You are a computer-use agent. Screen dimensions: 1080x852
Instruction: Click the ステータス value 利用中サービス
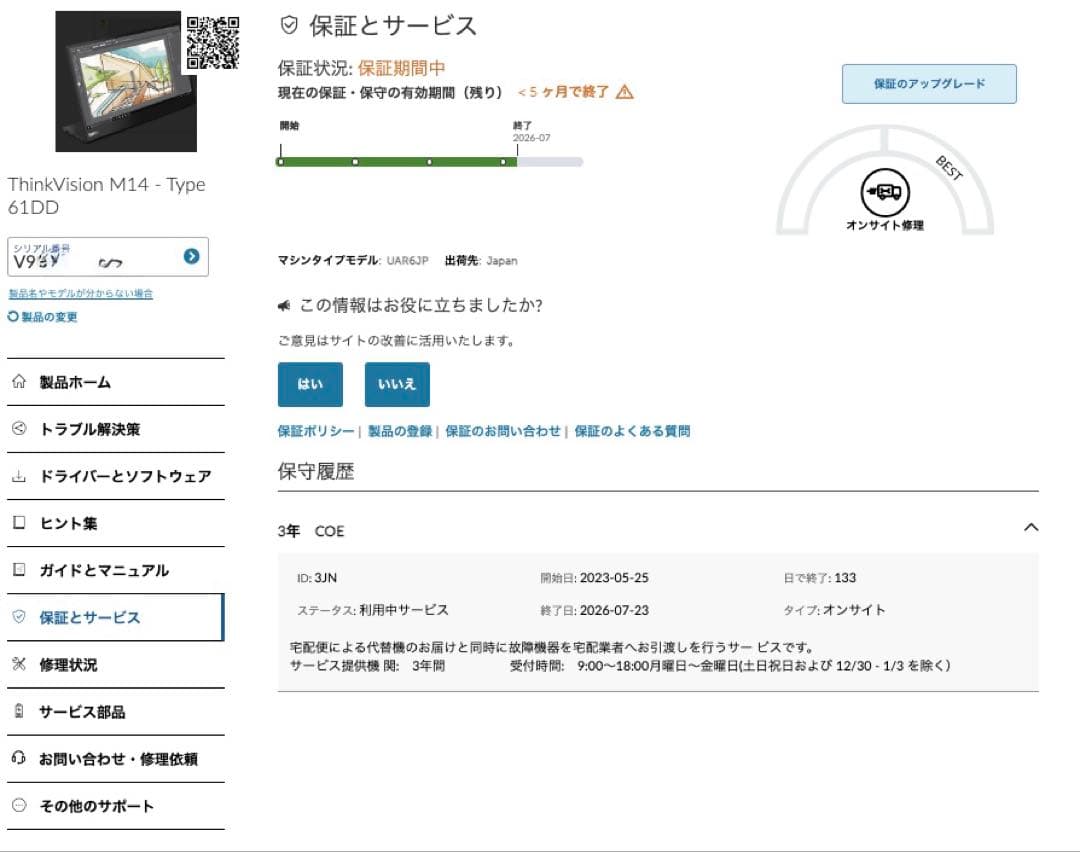click(404, 610)
